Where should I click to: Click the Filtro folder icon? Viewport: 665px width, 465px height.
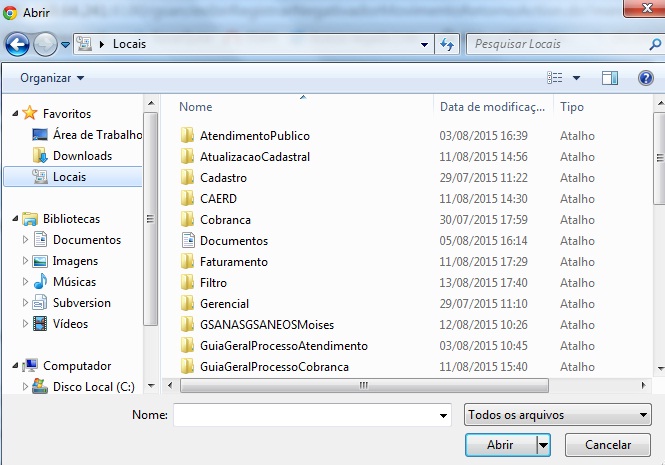pyautogui.click(x=187, y=282)
